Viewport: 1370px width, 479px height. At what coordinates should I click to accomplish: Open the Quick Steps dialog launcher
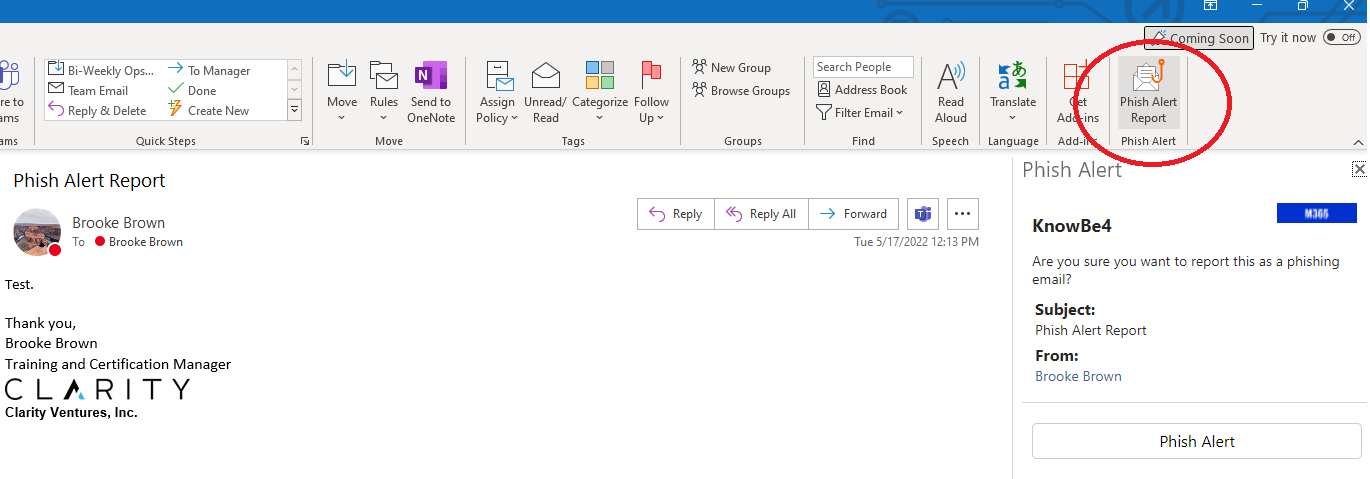point(304,142)
